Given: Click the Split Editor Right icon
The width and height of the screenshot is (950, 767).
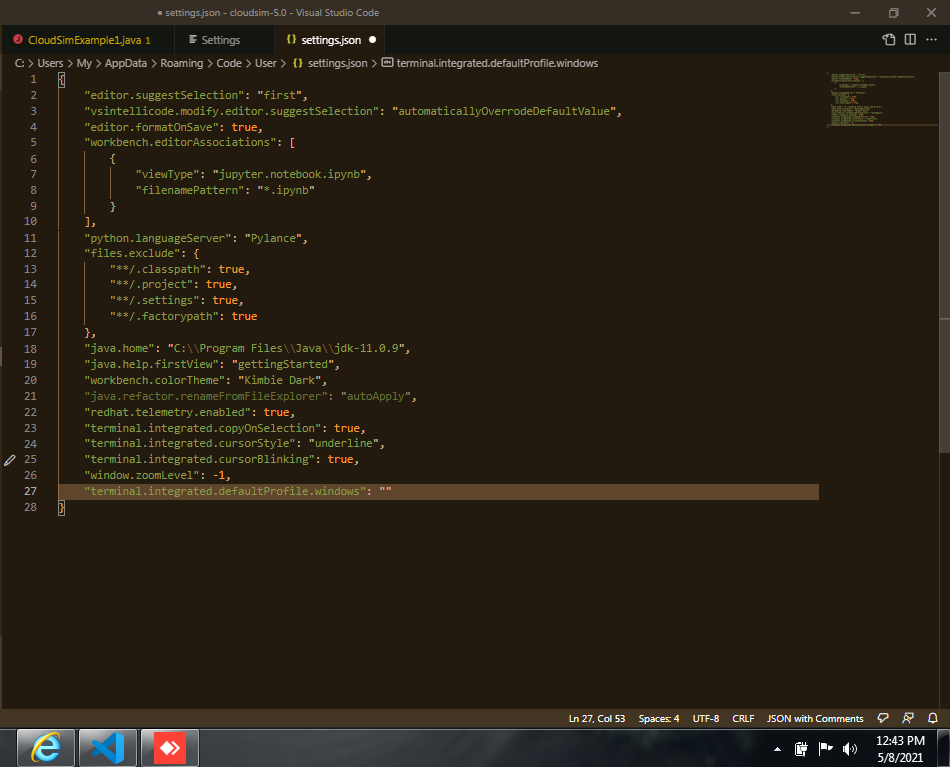Looking at the screenshot, I should (912, 39).
